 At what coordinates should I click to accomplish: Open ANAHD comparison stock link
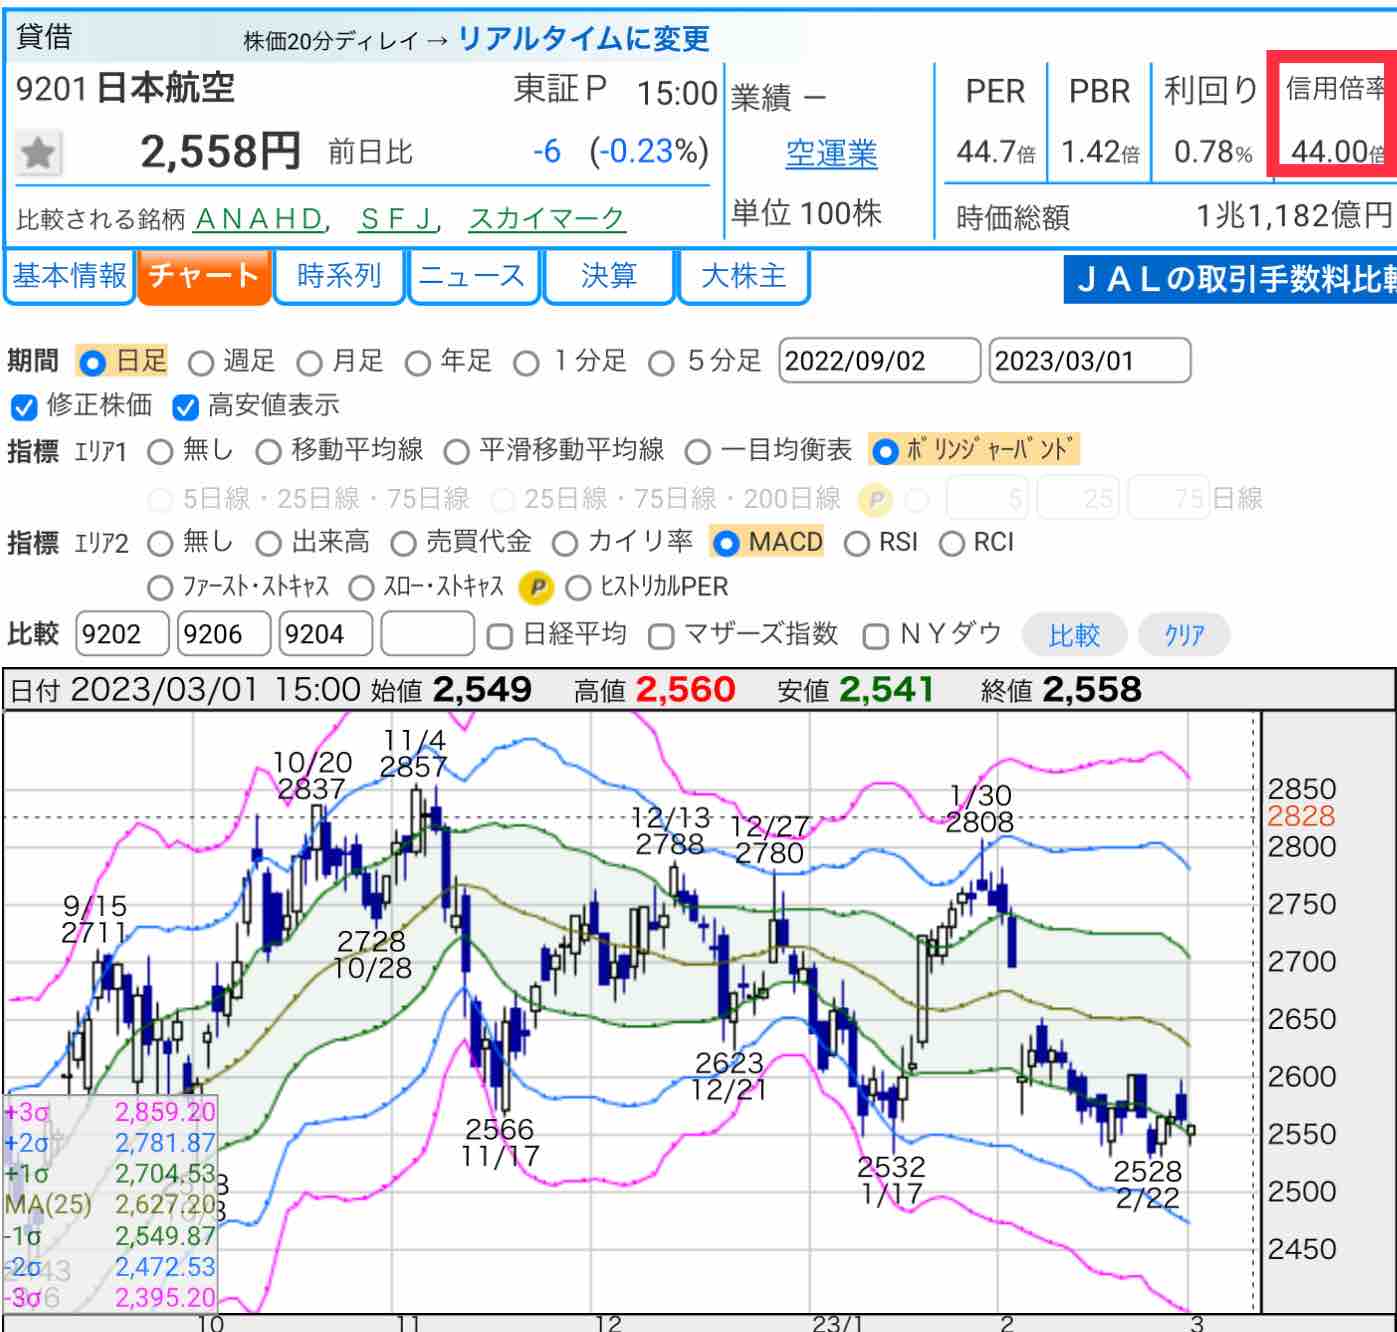259,218
